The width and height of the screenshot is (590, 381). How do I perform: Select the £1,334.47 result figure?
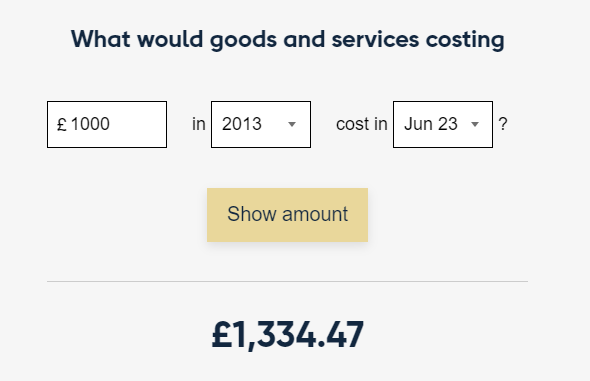tap(288, 334)
